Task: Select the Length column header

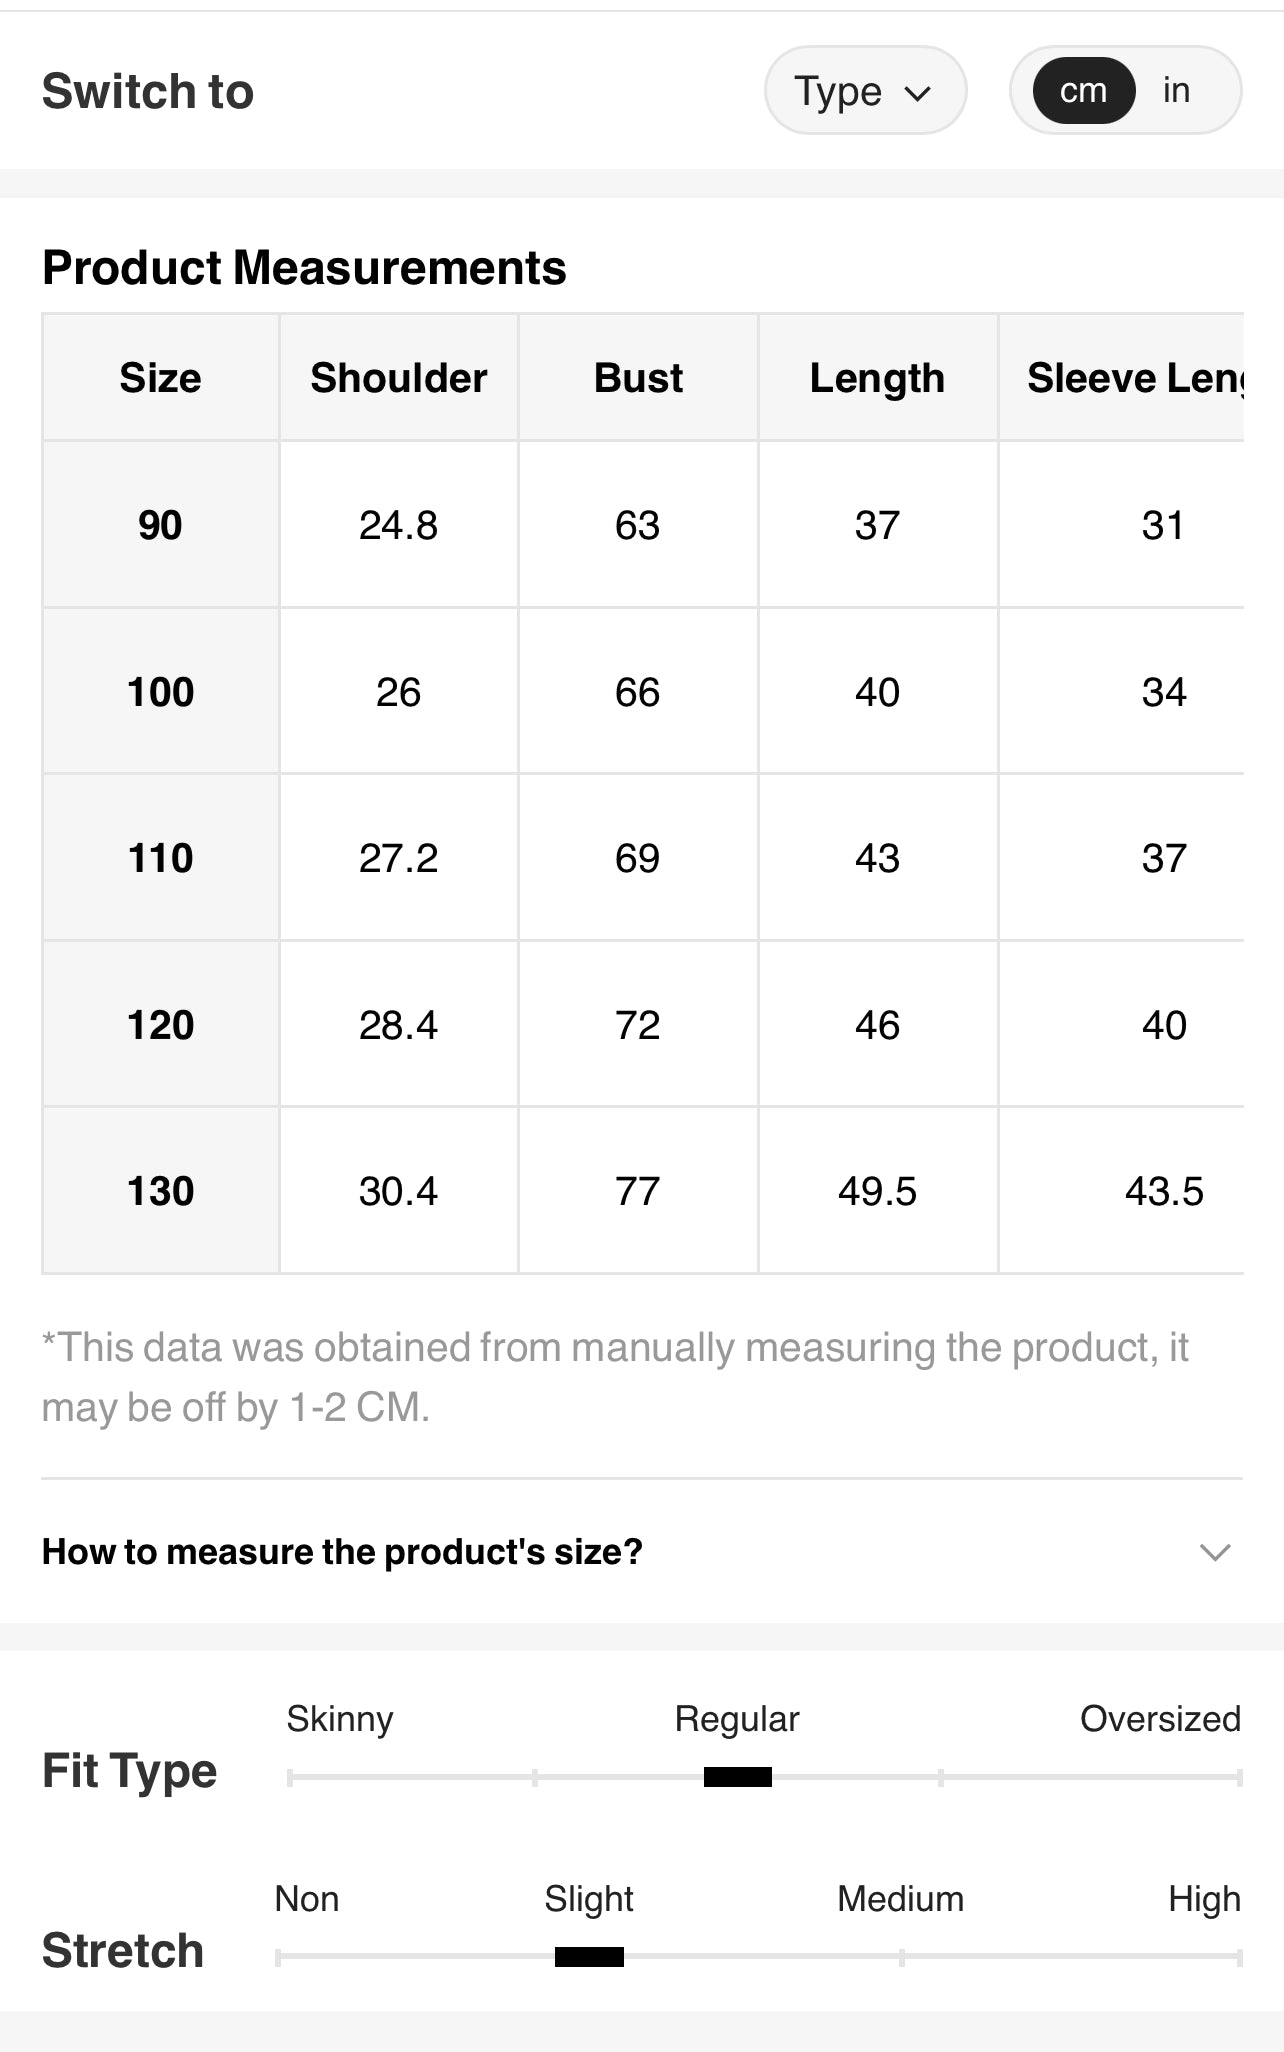Action: (877, 378)
